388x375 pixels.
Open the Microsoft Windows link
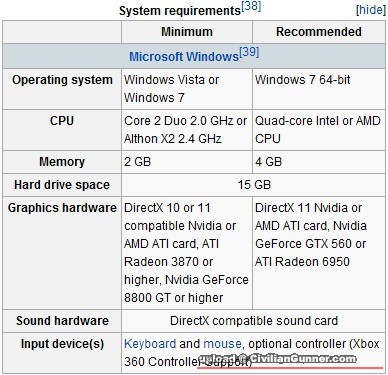click(184, 56)
